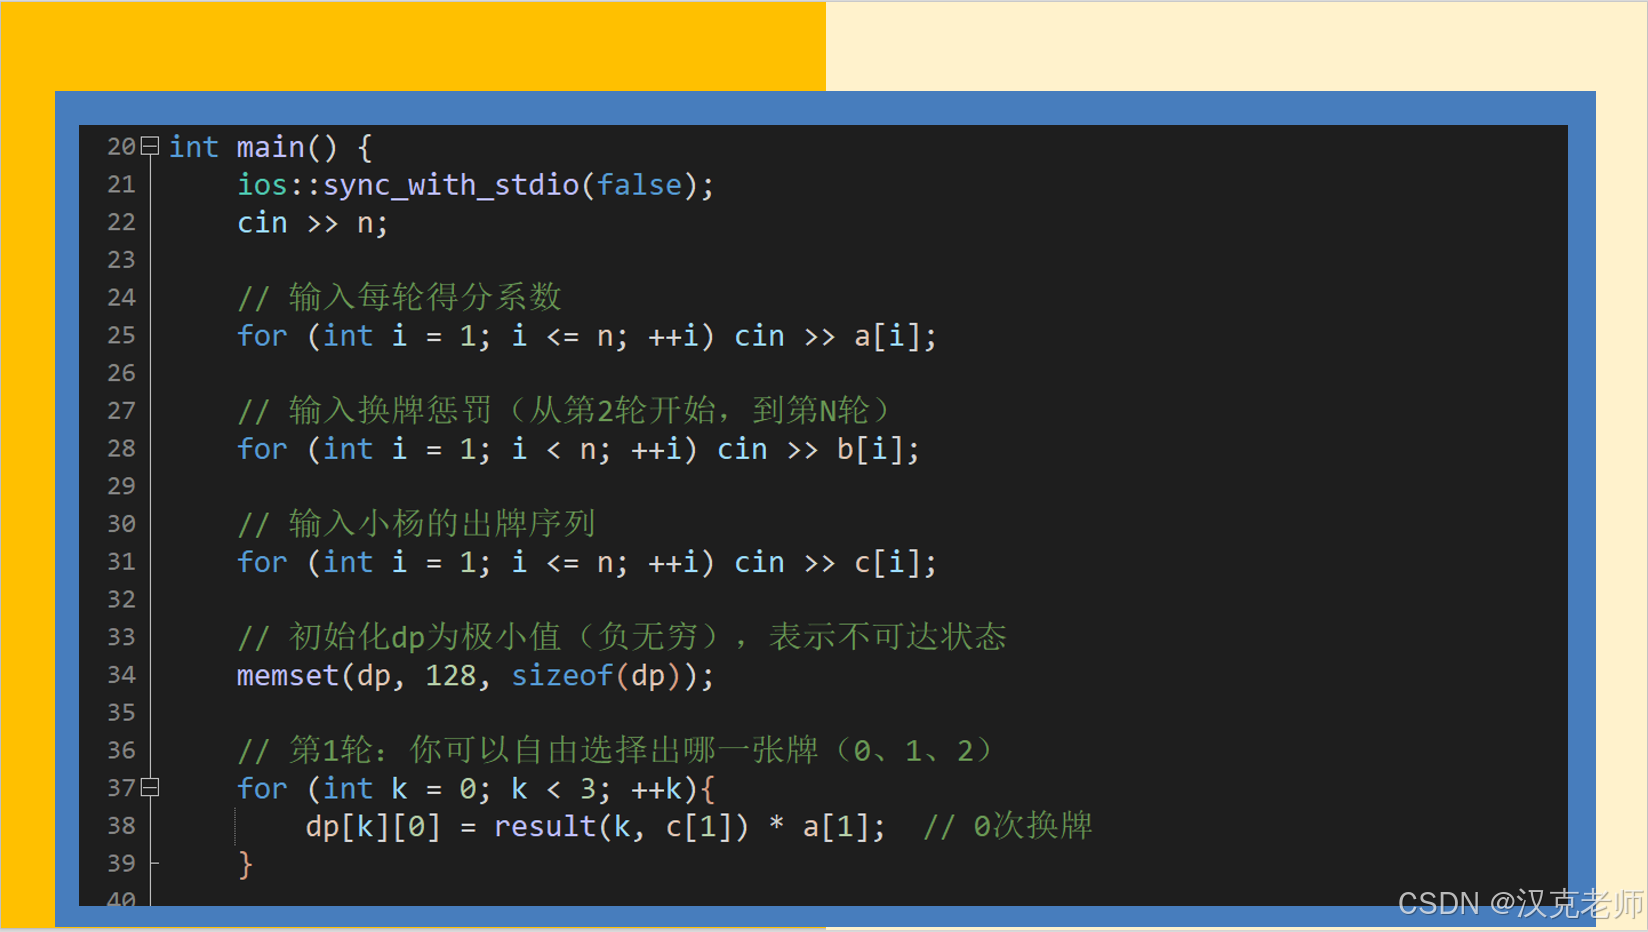
Task: Collapse the main() function fold at line 20
Action: 150,147
